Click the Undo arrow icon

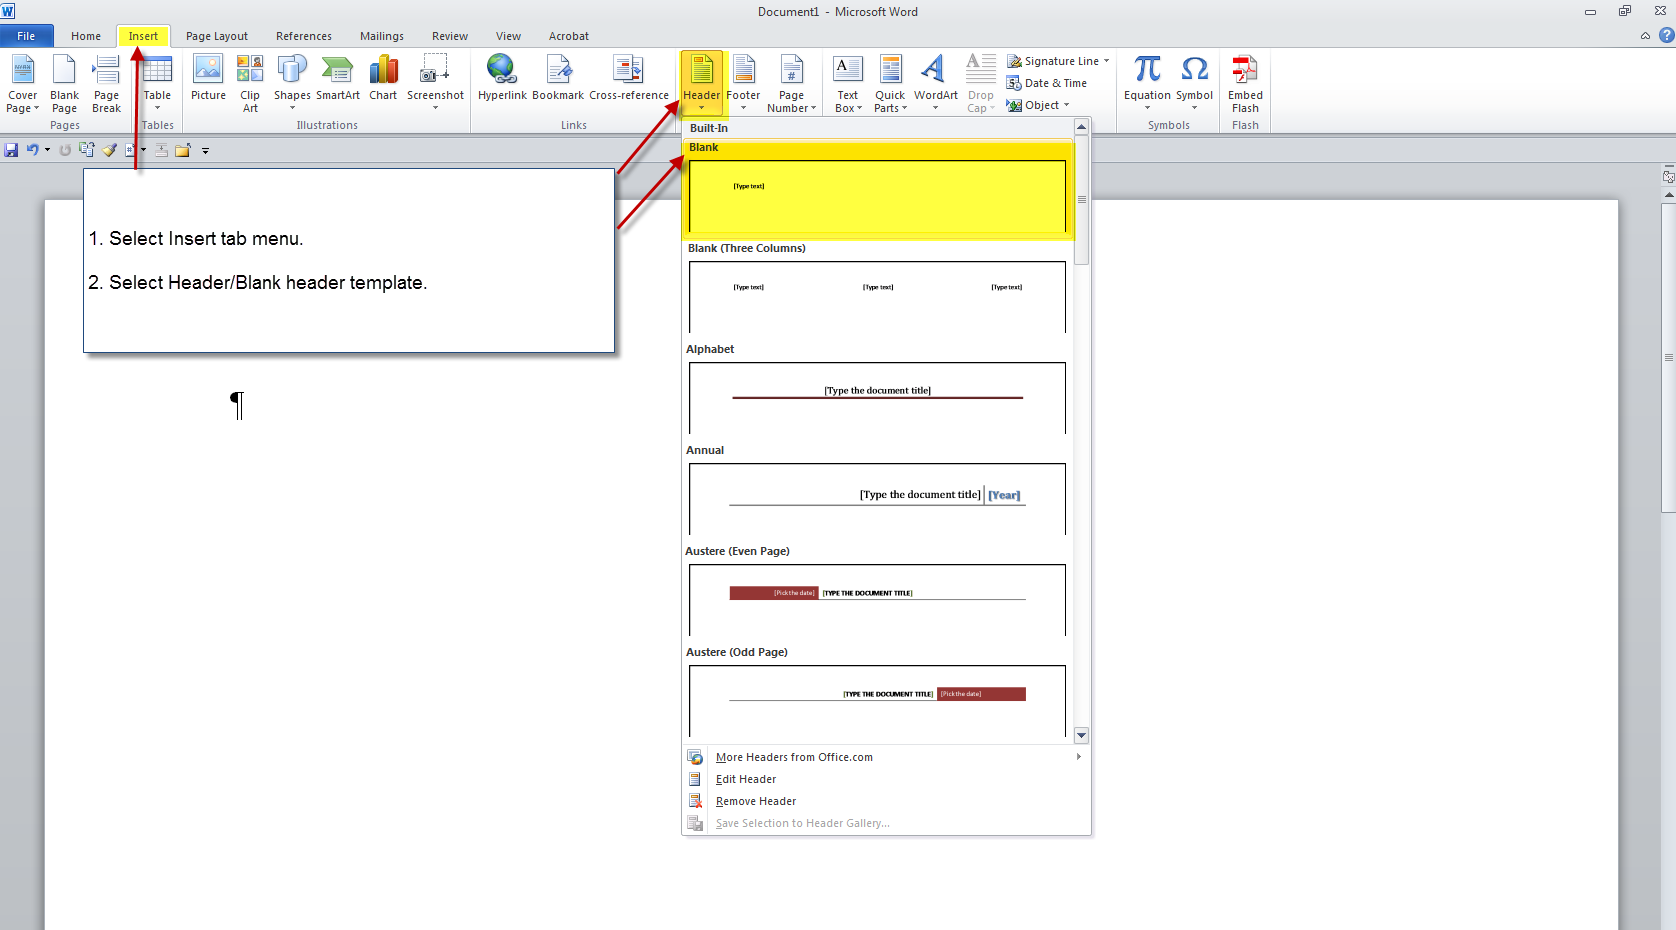pos(33,150)
